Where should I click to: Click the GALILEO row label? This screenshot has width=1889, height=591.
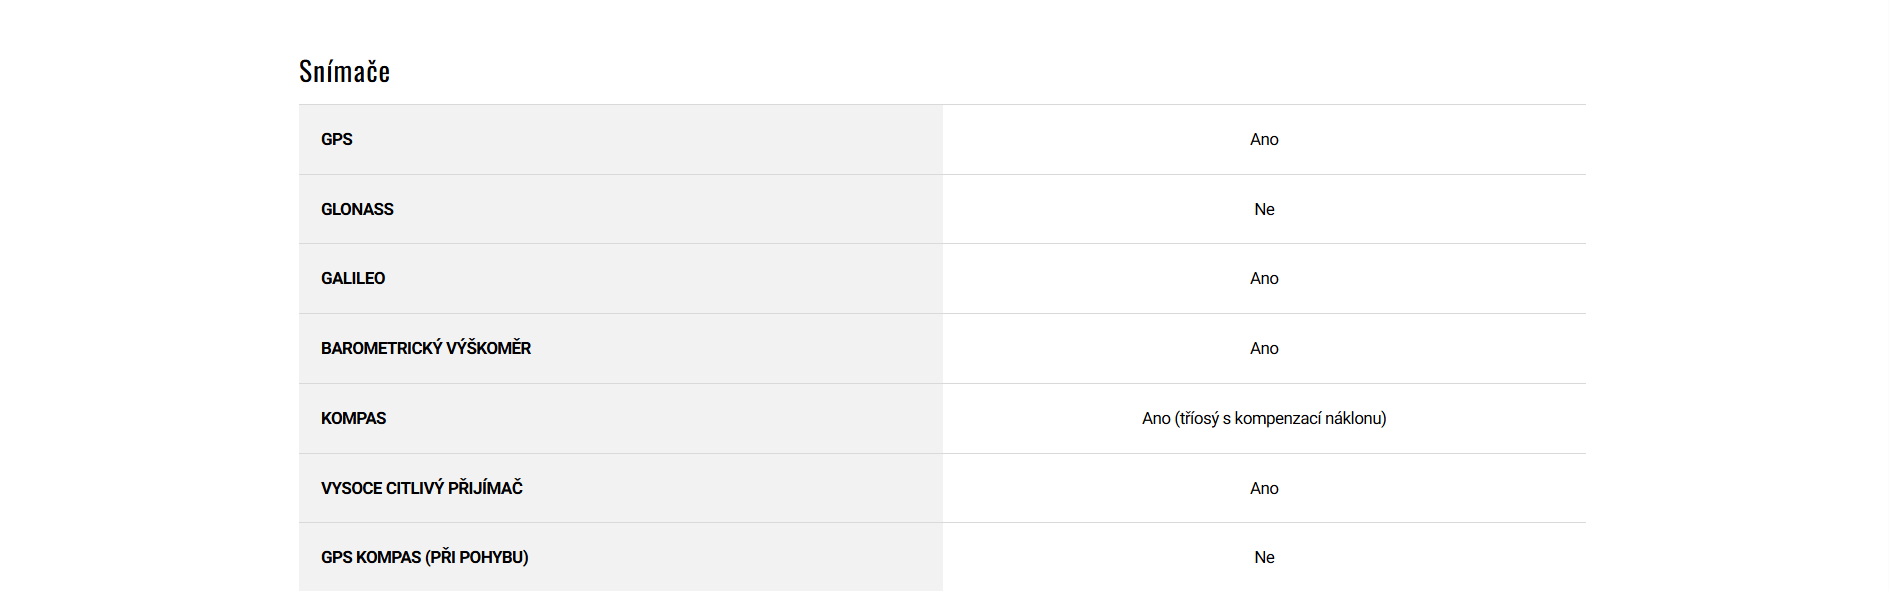353,279
